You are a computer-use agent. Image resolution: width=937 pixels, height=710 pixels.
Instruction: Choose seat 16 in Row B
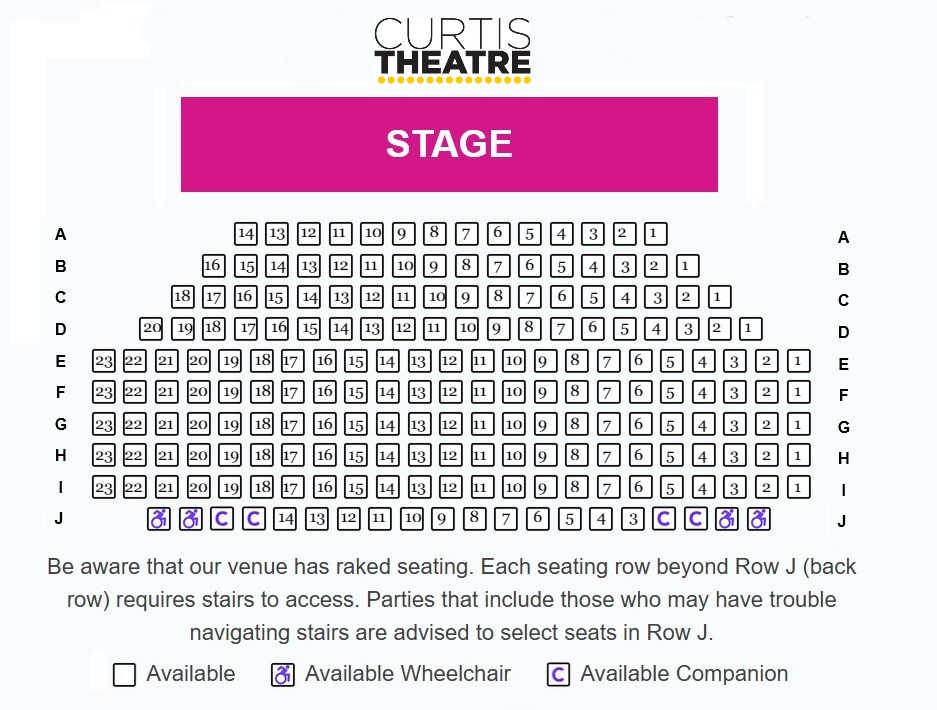[213, 266]
